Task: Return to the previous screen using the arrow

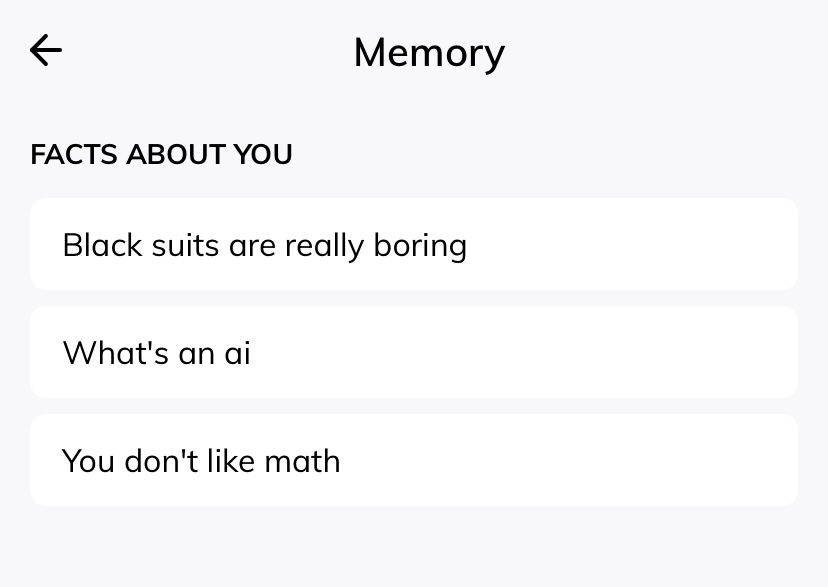Action: [46, 50]
